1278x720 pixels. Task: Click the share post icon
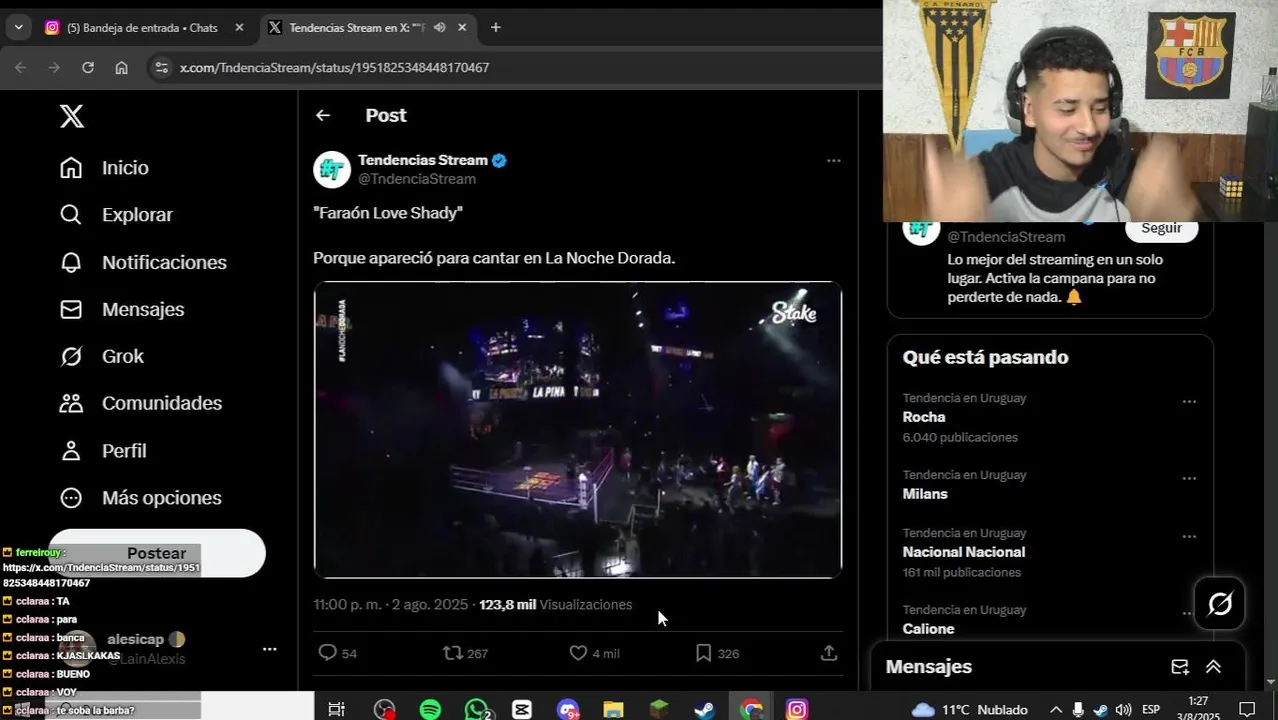coord(828,653)
